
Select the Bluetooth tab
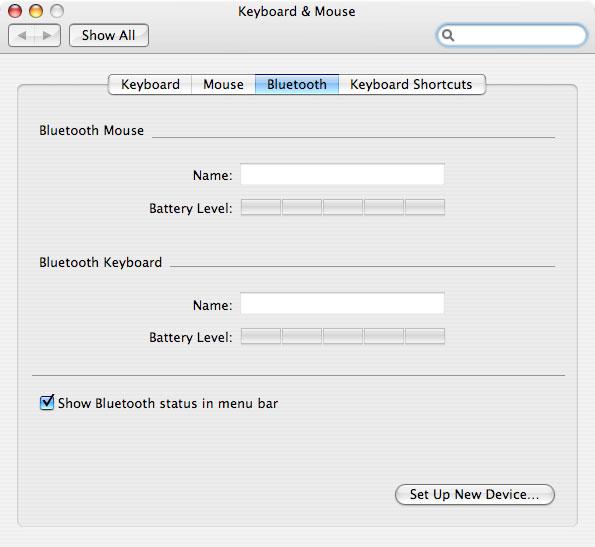297,84
